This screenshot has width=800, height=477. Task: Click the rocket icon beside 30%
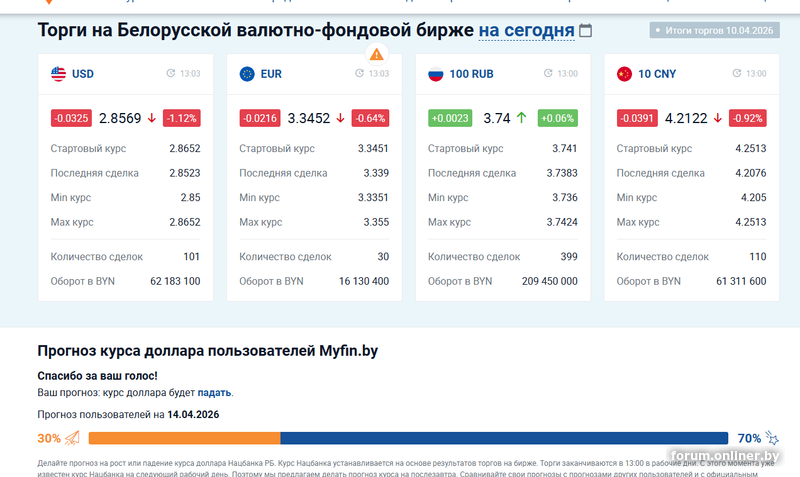(x=72, y=438)
